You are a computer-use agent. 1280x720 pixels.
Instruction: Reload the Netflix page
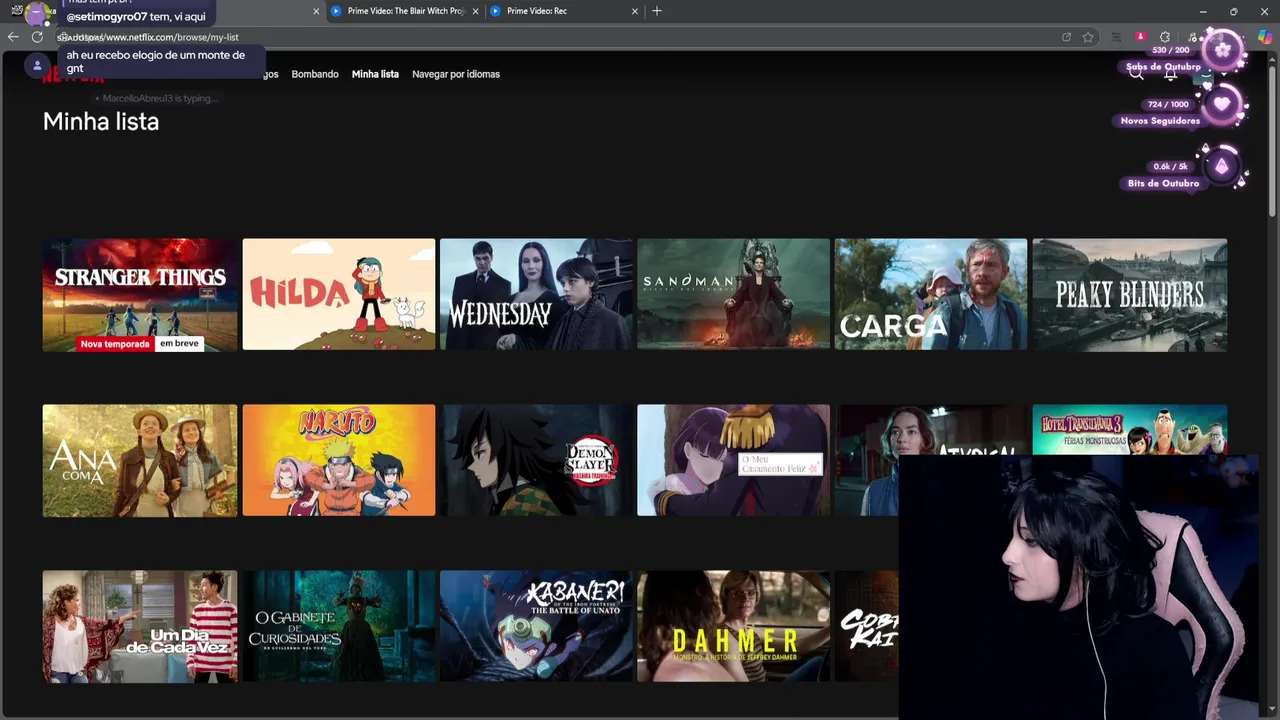pyautogui.click(x=37, y=37)
